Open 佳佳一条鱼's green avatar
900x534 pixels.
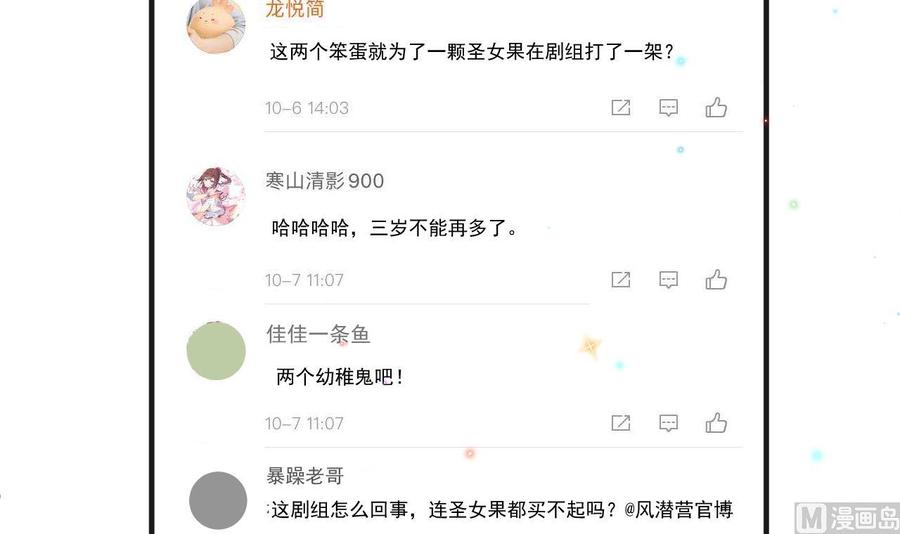(x=216, y=351)
